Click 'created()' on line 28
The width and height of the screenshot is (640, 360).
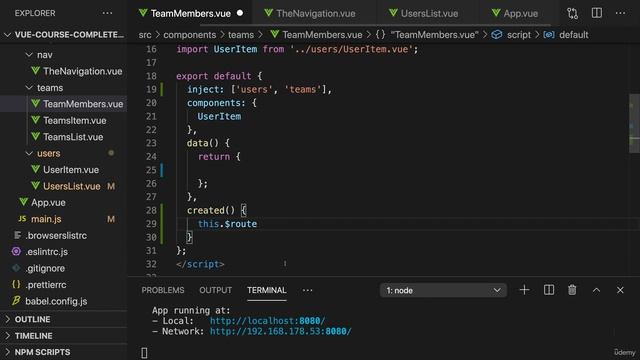click(x=211, y=210)
